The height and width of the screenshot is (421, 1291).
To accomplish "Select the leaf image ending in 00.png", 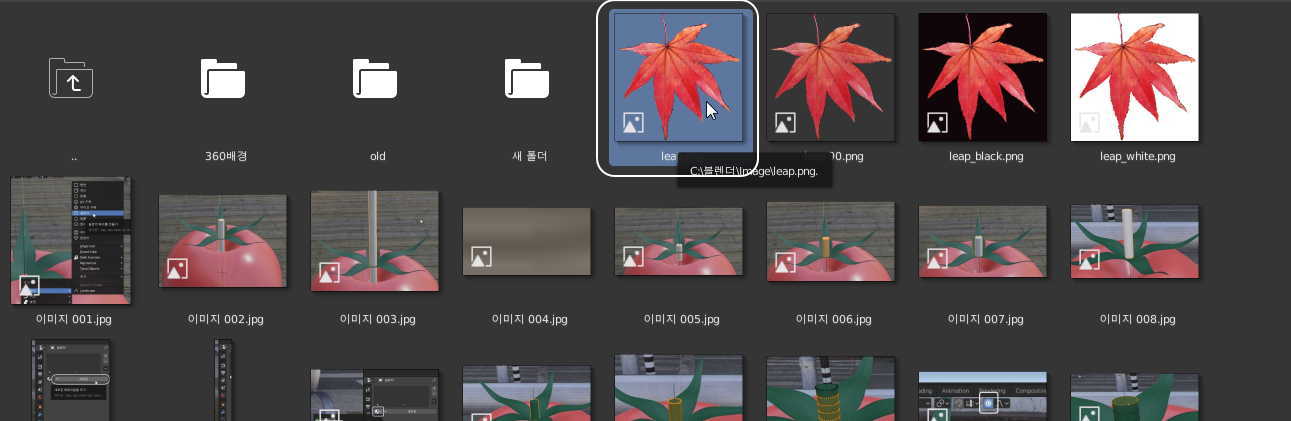I will 831,77.
